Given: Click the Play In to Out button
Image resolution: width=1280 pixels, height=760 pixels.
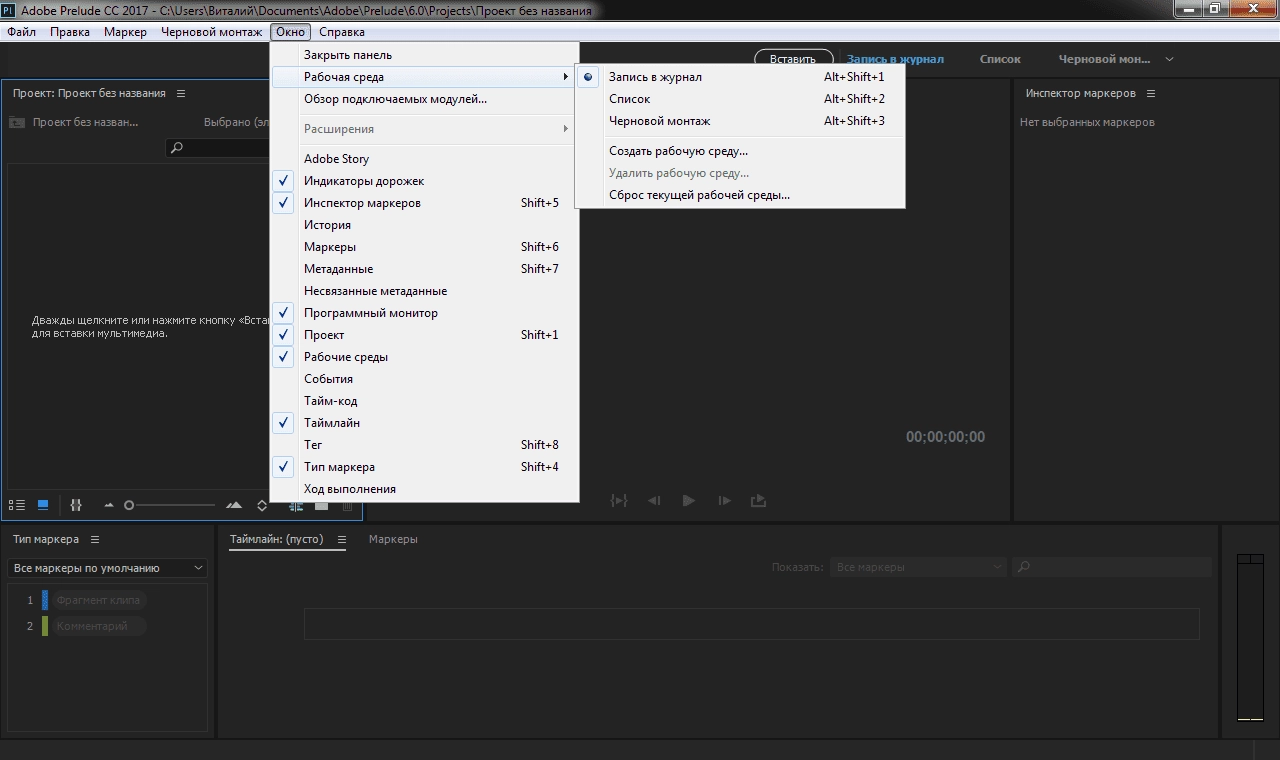Looking at the screenshot, I should pyautogui.click(x=619, y=500).
